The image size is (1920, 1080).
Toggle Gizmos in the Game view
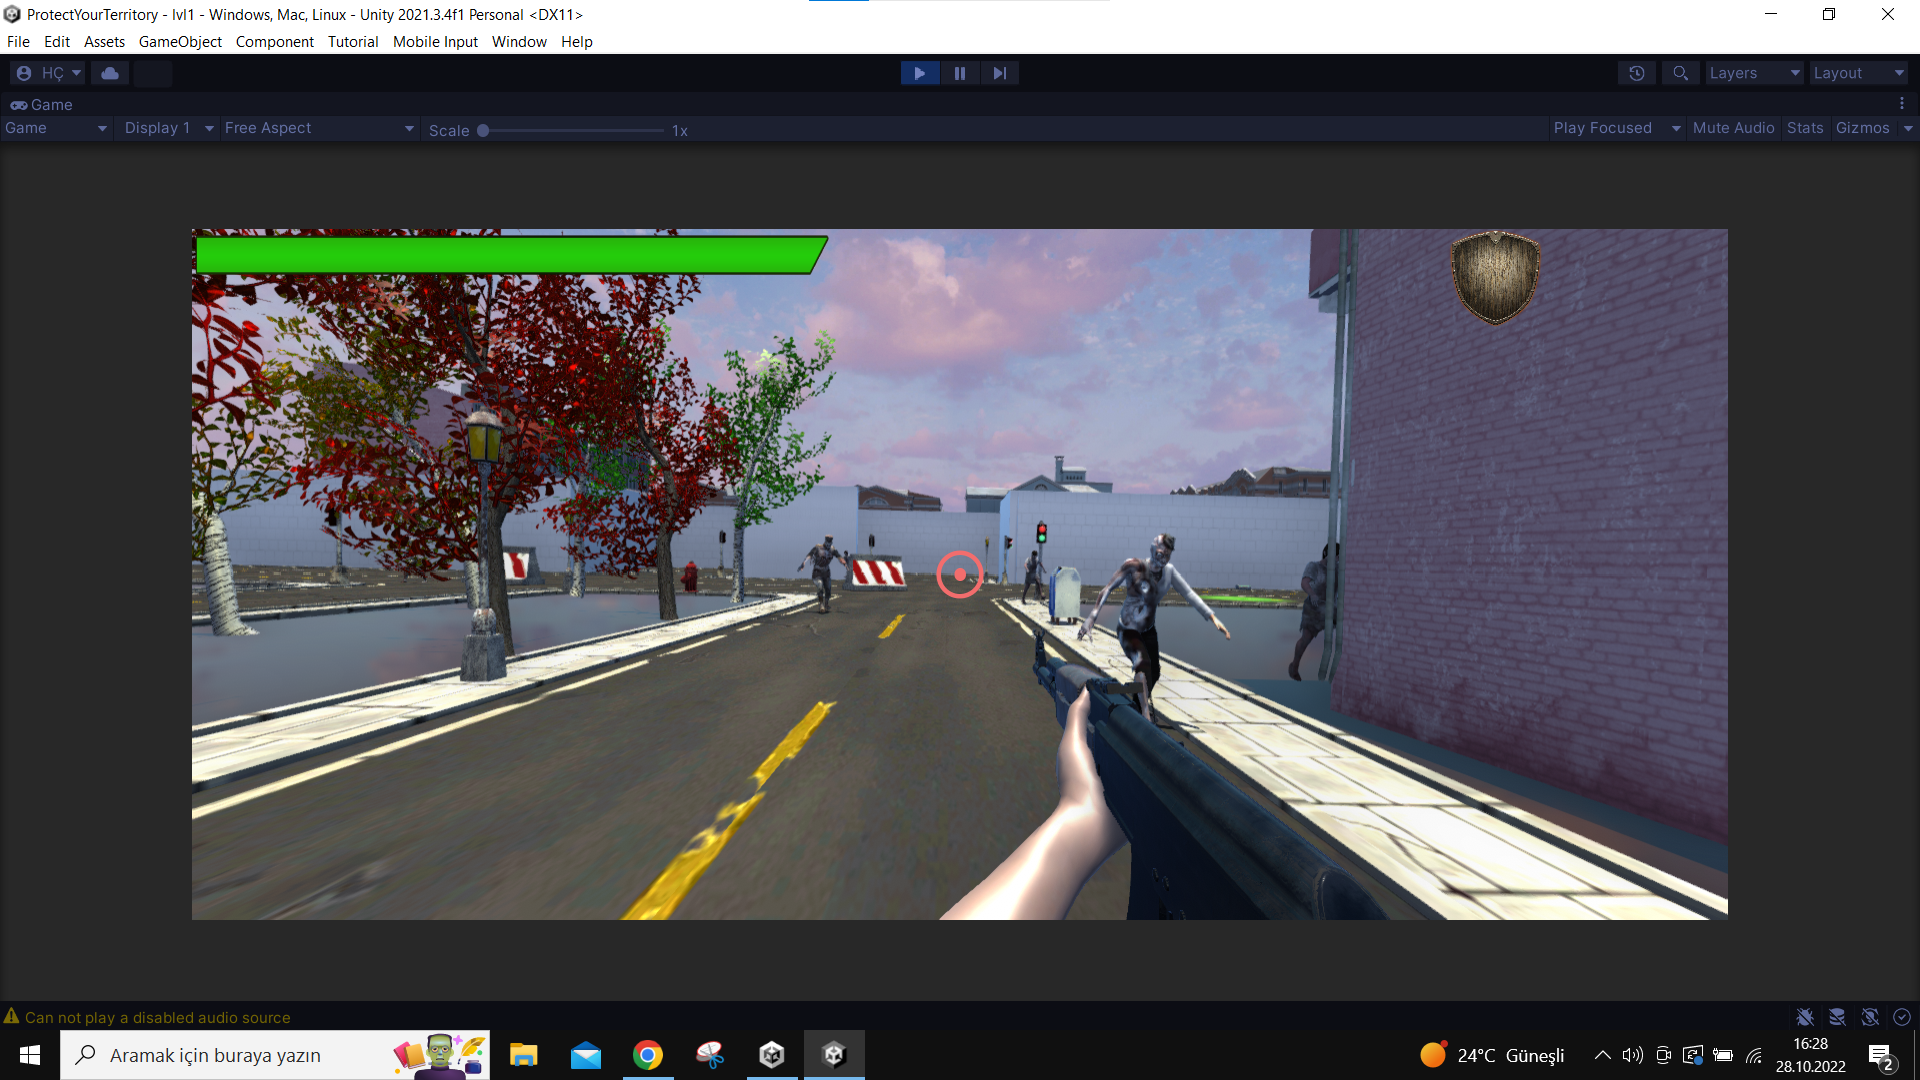point(1862,128)
